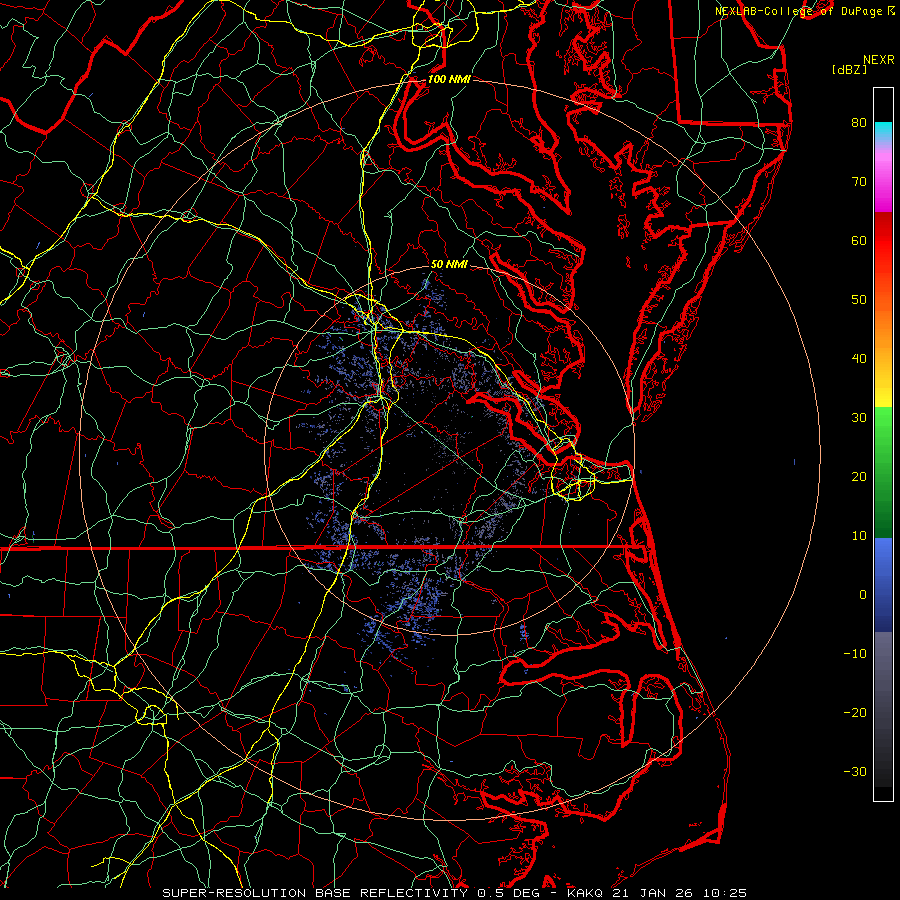Click the 0 value on the dBZ scale
The image size is (900, 900).
tap(863, 595)
